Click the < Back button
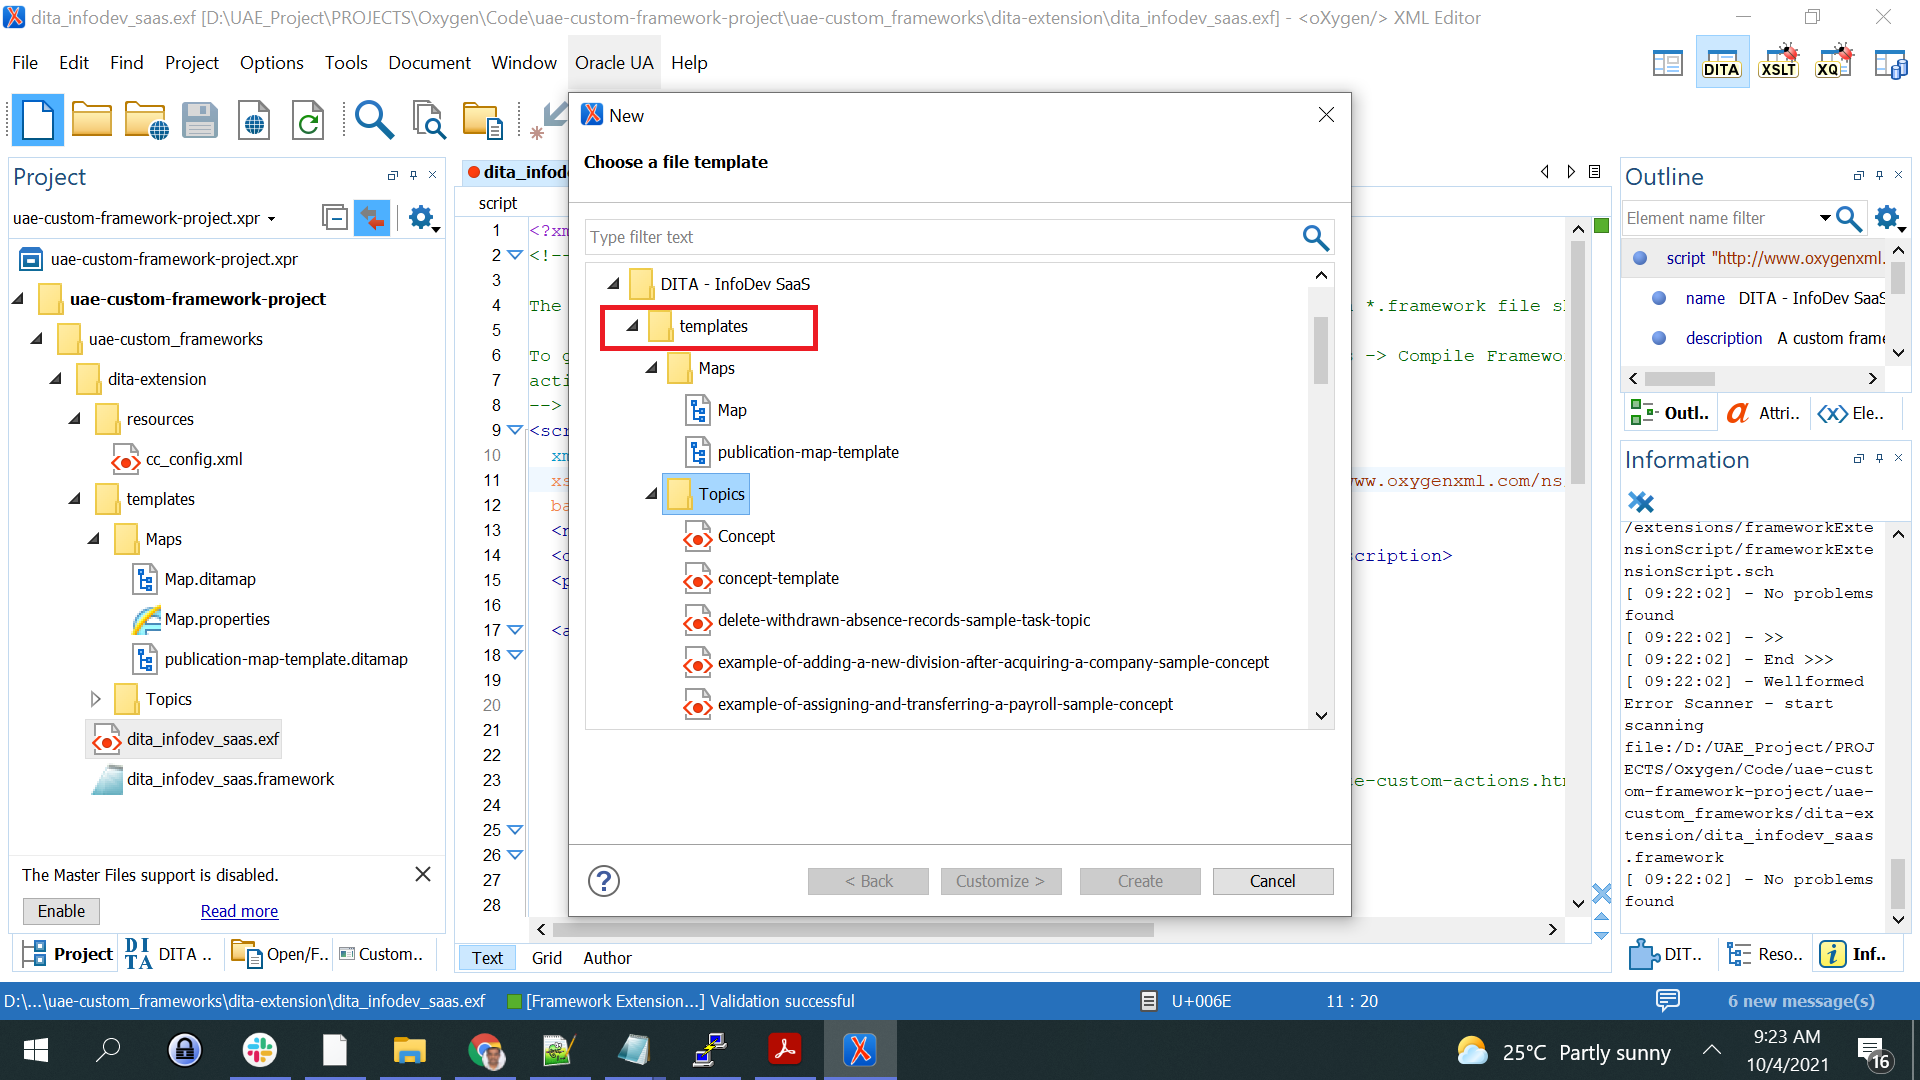The height and width of the screenshot is (1080, 1920). (x=868, y=881)
